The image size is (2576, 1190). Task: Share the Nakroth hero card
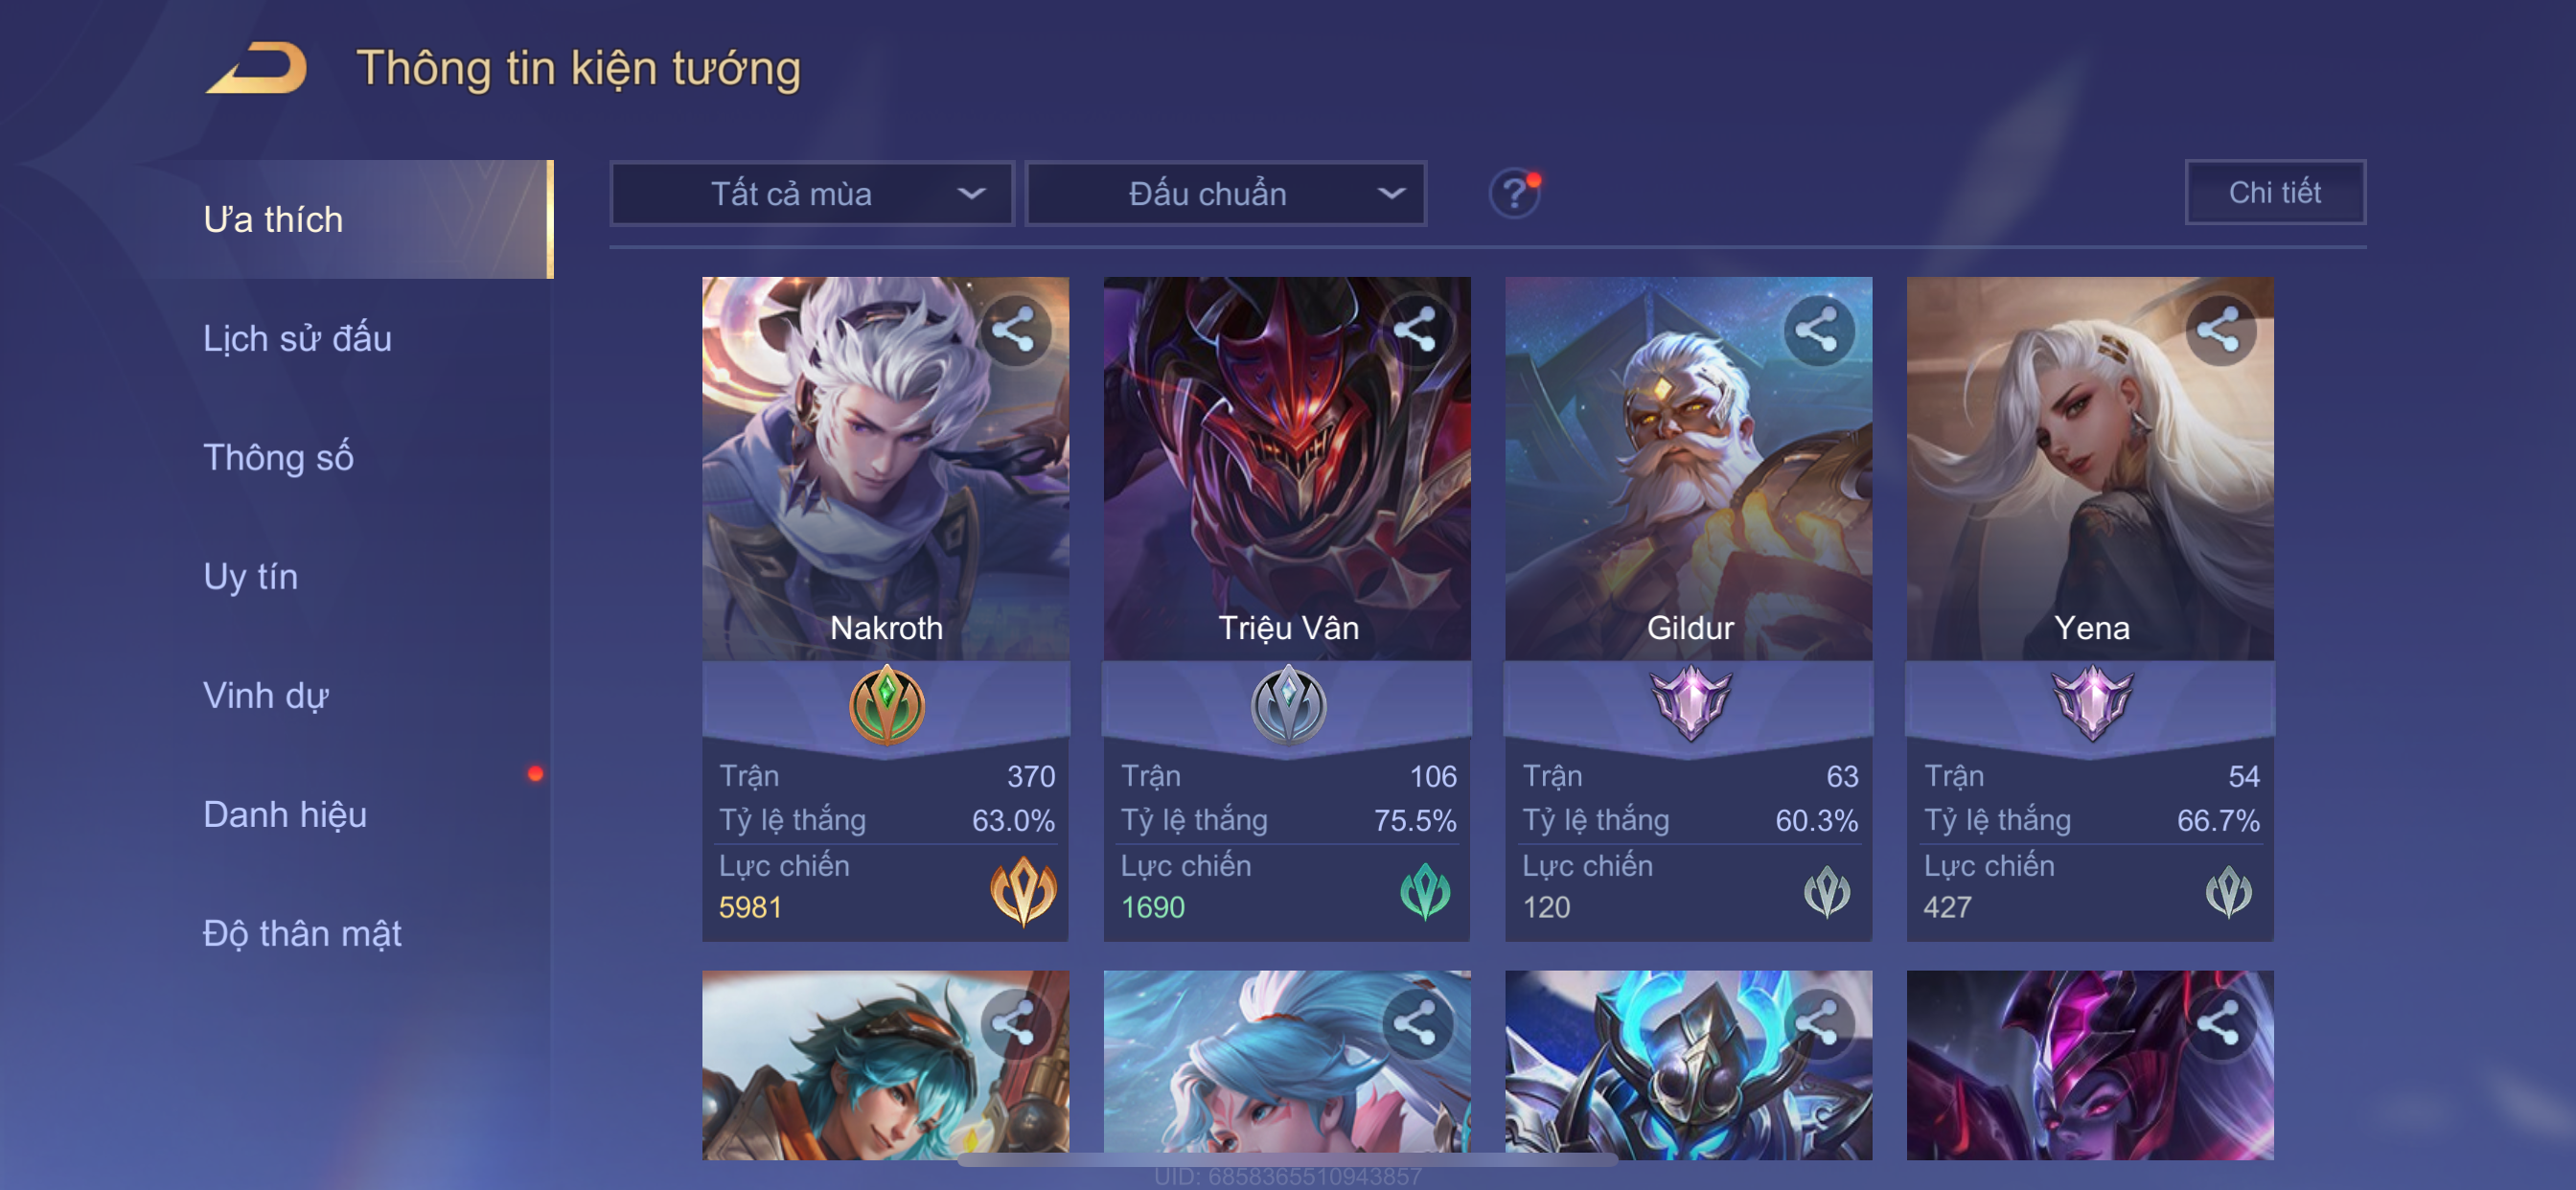coord(1014,330)
